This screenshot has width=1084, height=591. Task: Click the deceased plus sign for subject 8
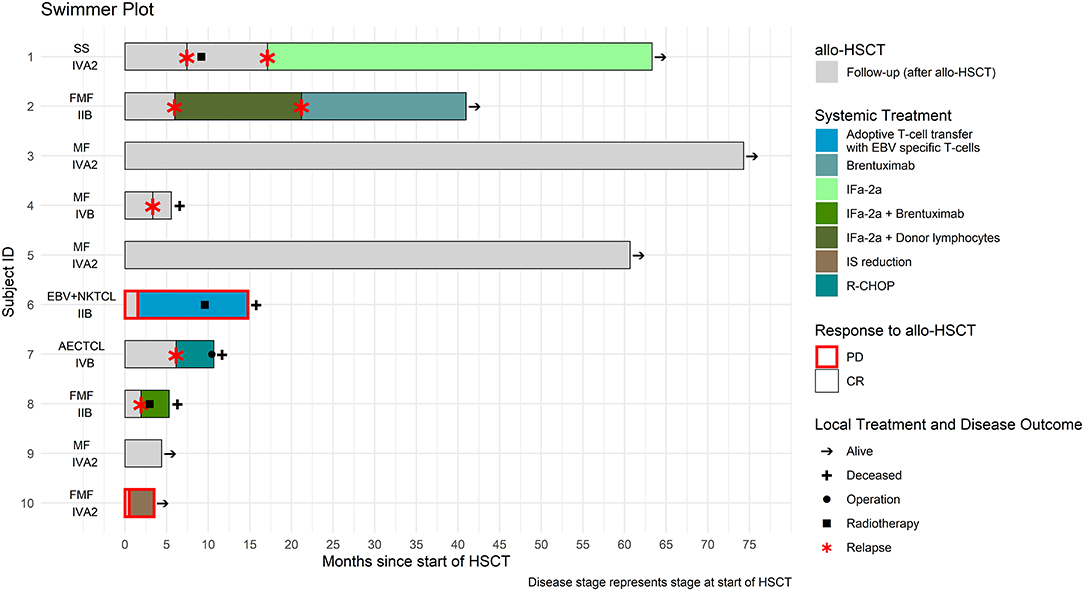click(x=178, y=404)
